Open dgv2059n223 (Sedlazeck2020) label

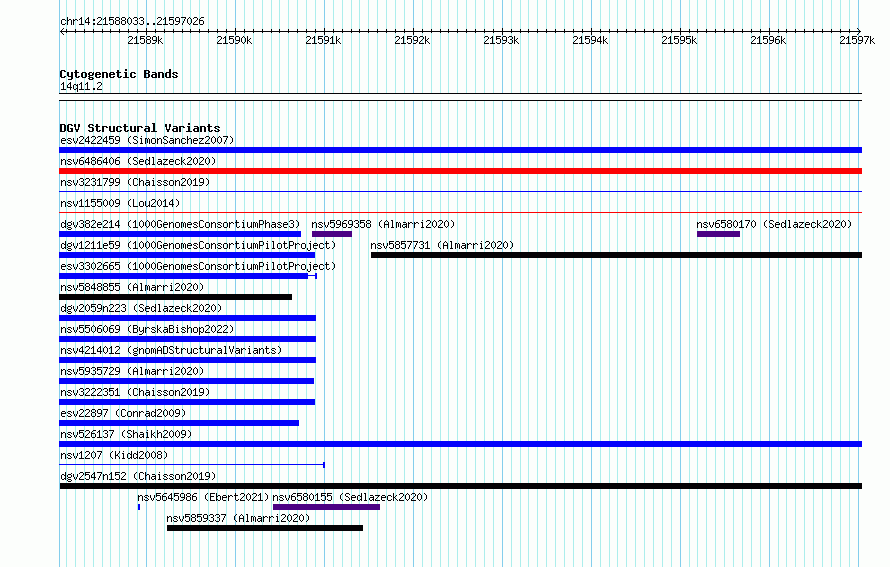[141, 308]
